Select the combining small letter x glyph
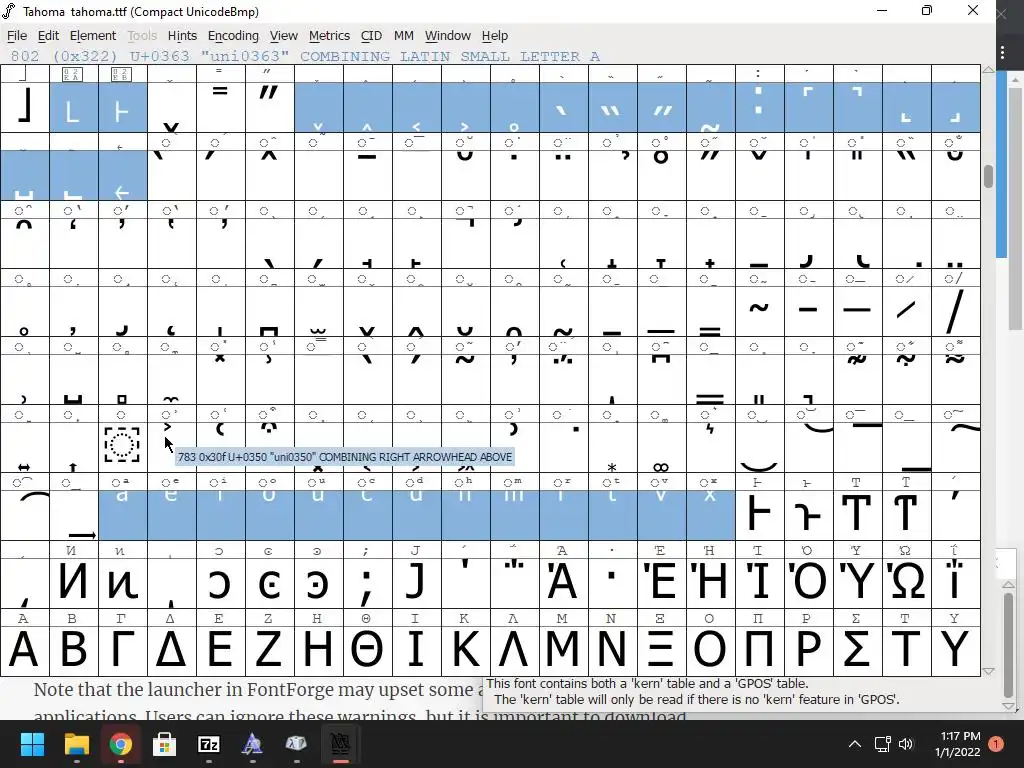This screenshot has width=1024, height=768. [711, 515]
